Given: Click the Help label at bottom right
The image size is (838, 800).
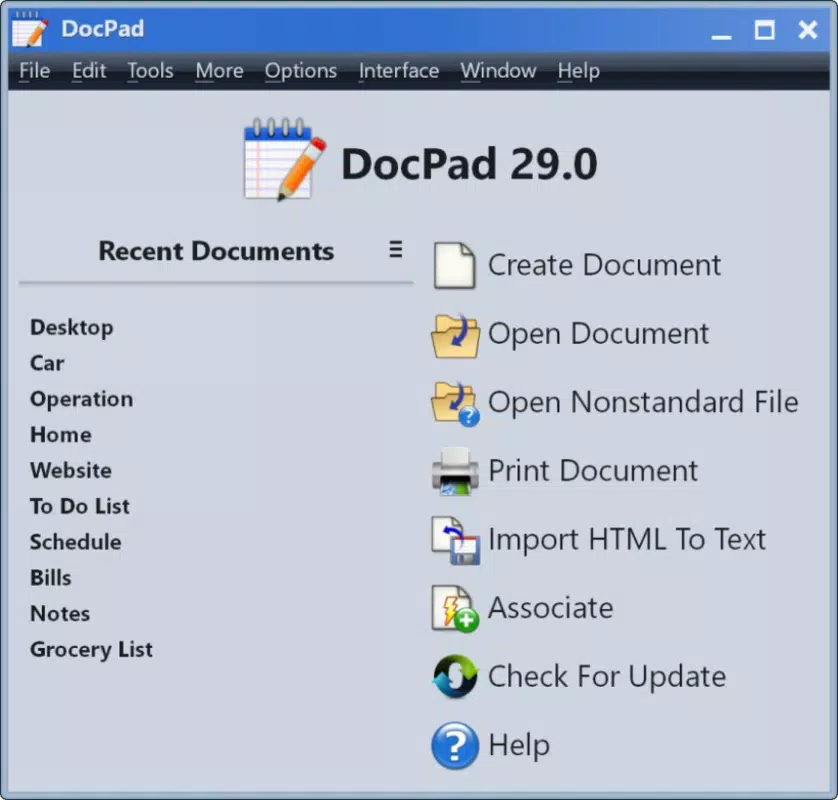Looking at the screenshot, I should point(519,745).
